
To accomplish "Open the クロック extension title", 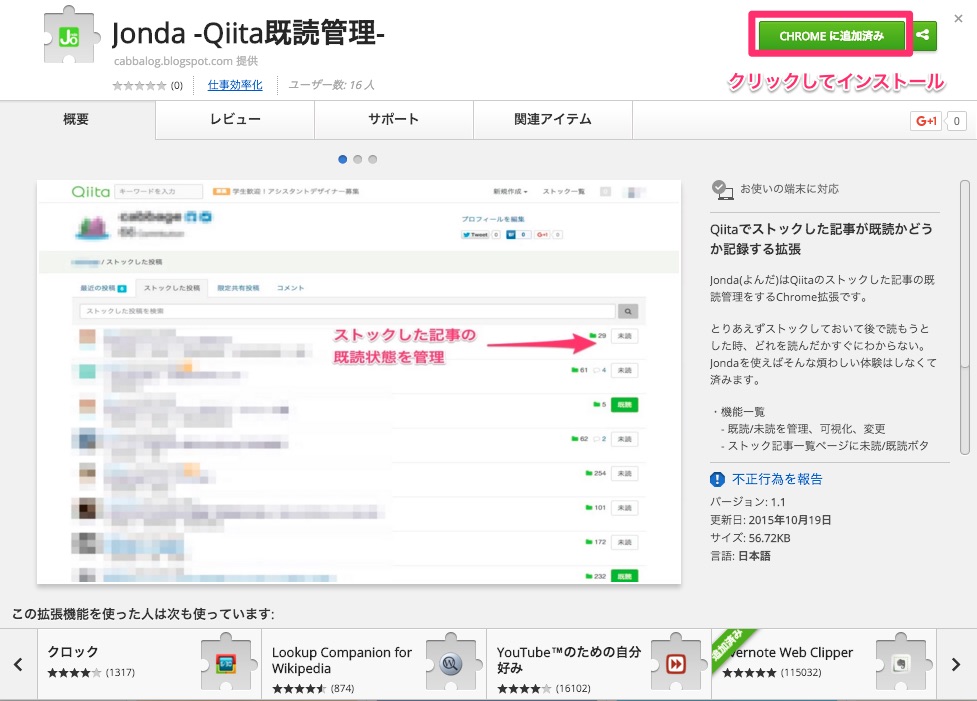I will coord(73,652).
